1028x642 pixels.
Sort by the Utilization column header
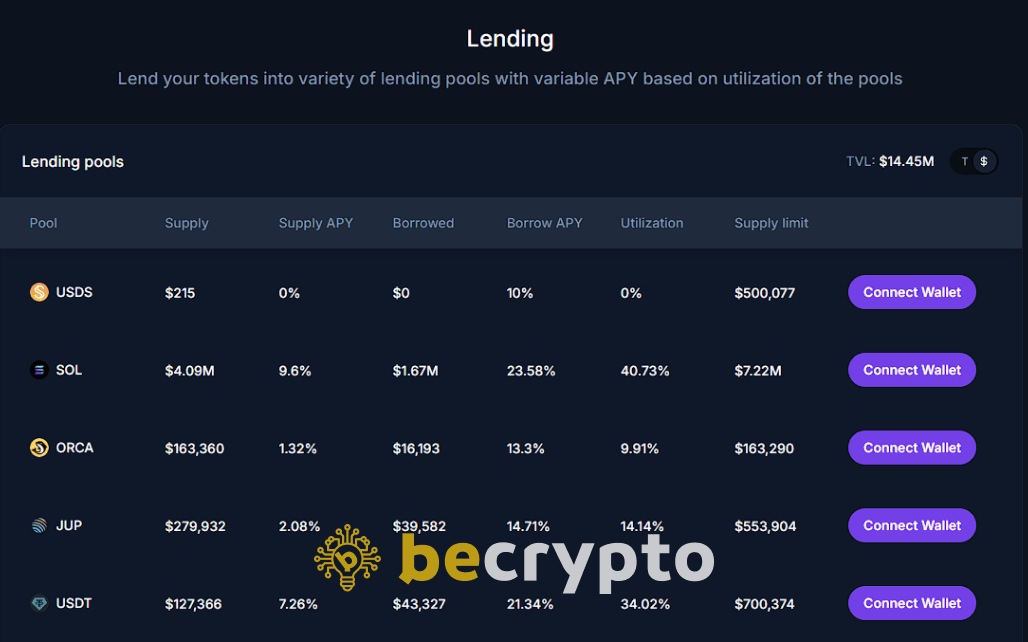click(x=652, y=223)
